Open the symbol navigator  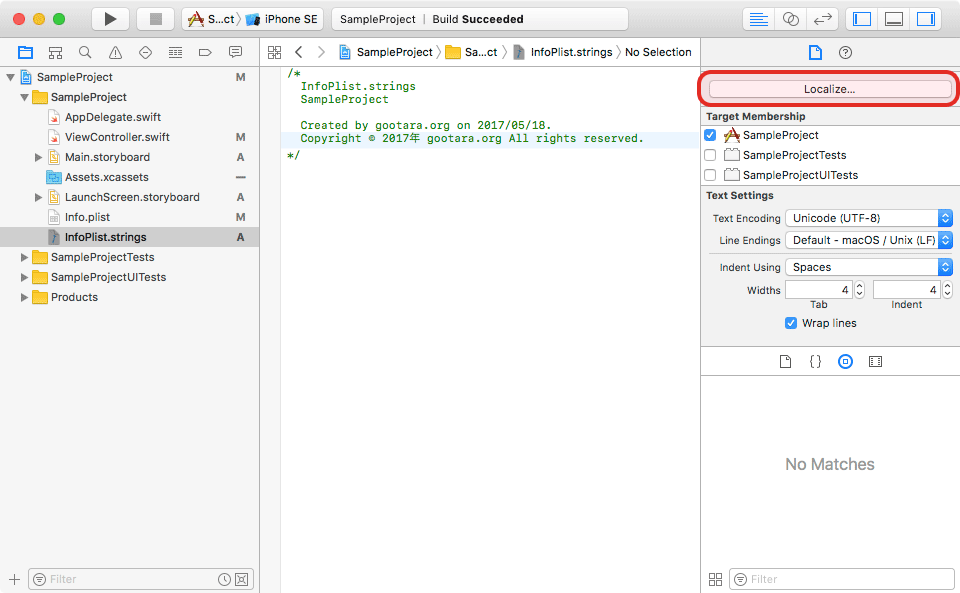point(55,53)
